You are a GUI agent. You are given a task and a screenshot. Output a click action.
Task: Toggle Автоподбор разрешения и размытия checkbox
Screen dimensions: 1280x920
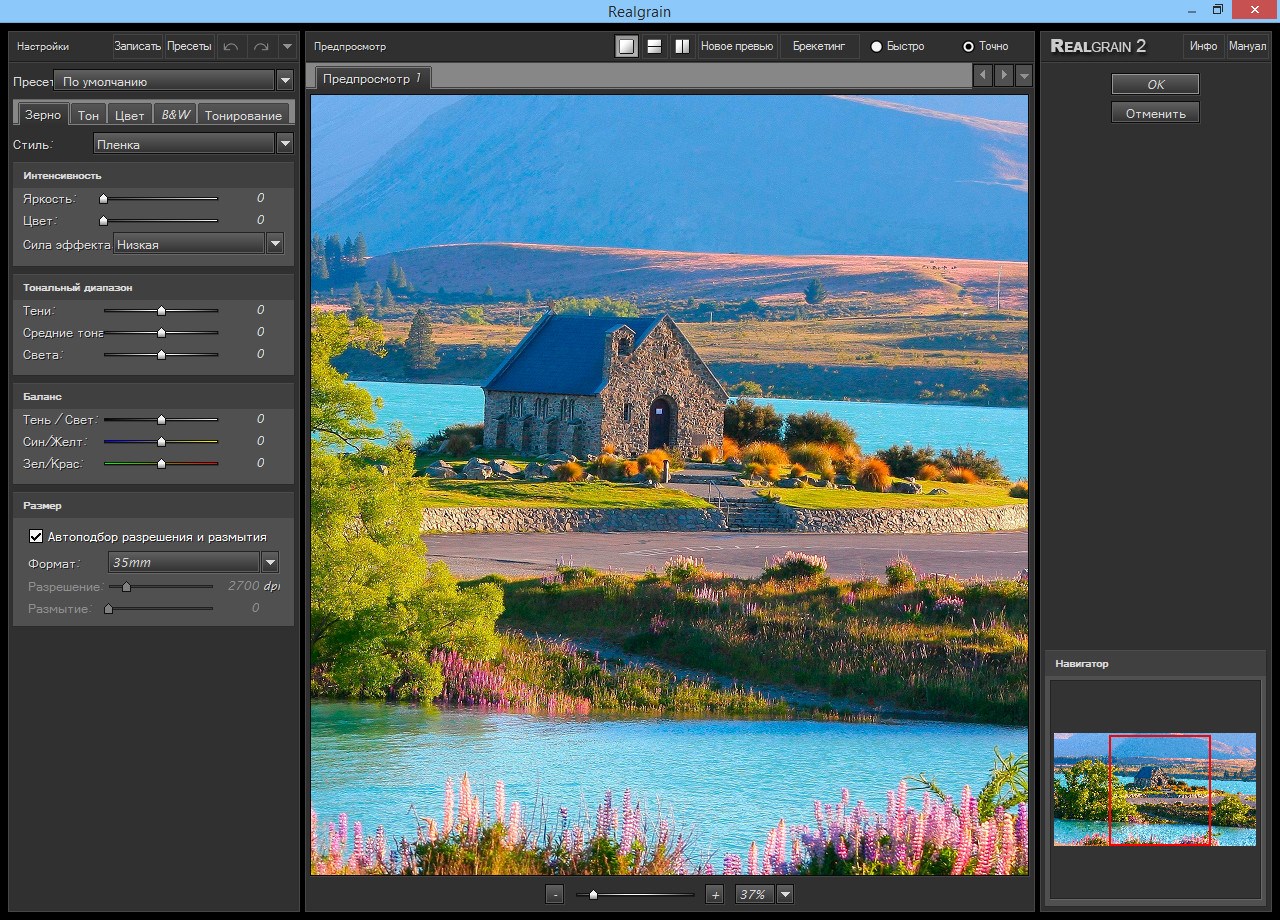(x=36, y=537)
